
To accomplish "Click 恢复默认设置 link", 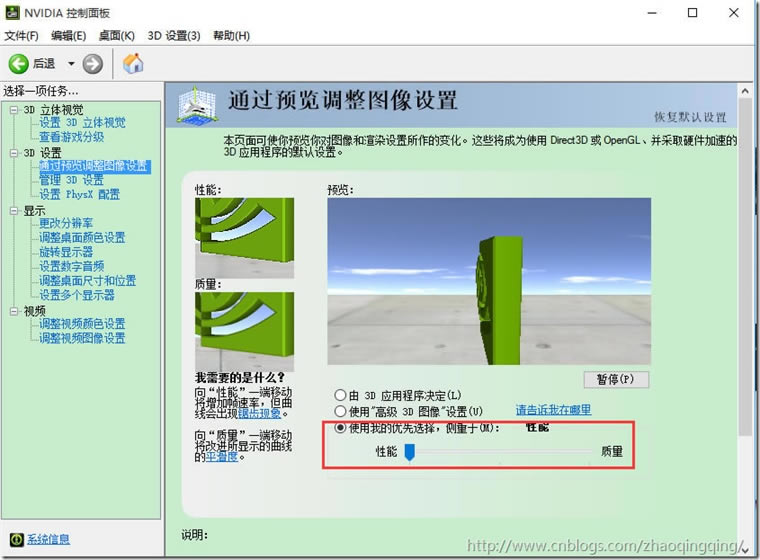I will (x=690, y=117).
